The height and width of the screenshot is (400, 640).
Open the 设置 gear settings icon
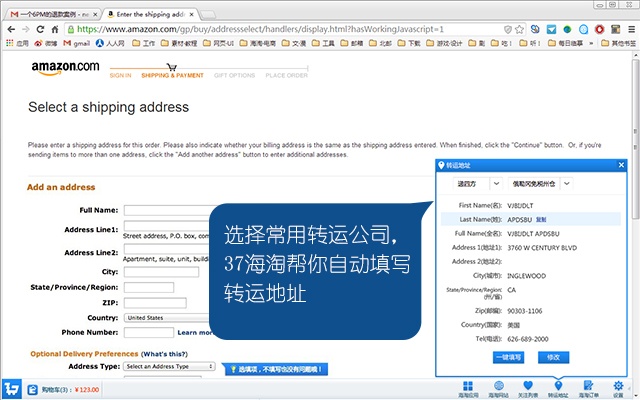coord(618,386)
